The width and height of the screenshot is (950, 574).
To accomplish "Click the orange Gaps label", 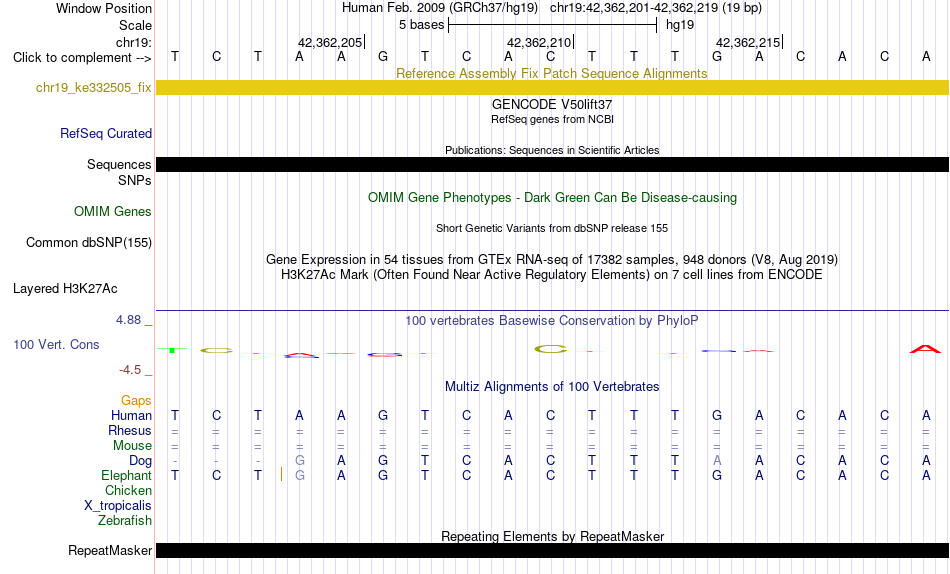I will point(136,401).
